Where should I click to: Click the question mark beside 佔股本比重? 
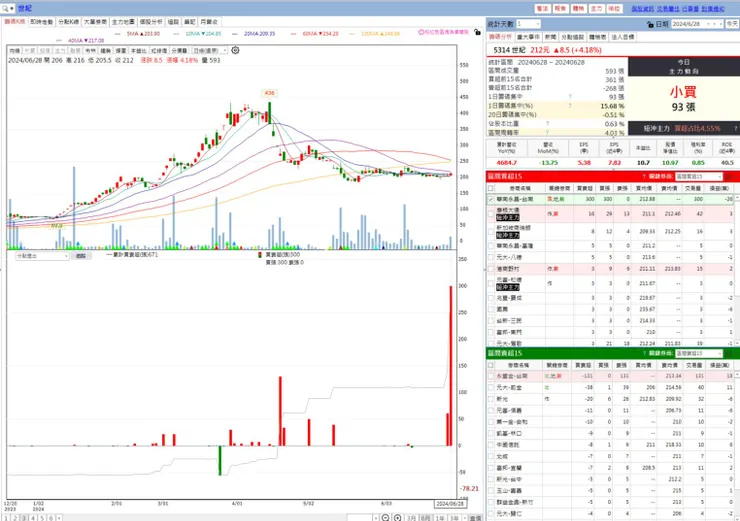click(x=547, y=124)
